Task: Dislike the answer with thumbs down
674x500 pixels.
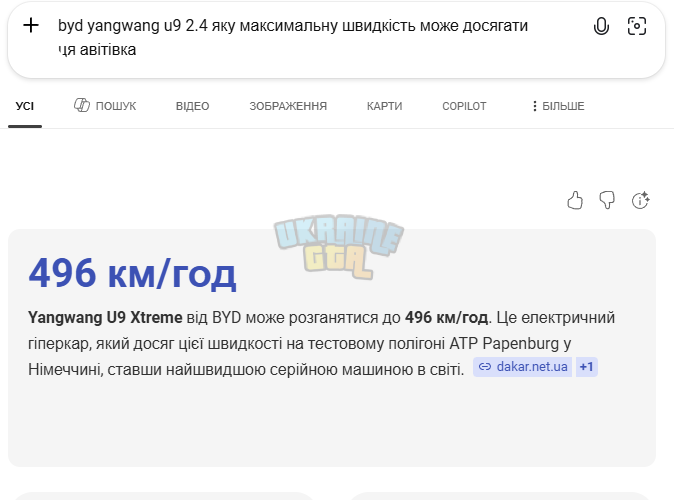Action: (607, 200)
